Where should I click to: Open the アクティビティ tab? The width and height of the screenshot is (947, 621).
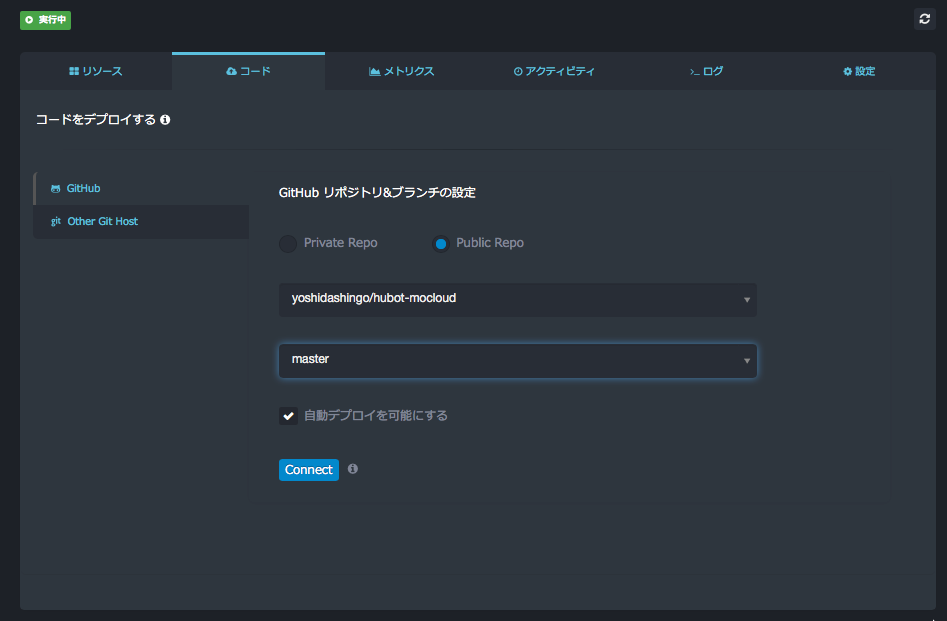pos(554,71)
